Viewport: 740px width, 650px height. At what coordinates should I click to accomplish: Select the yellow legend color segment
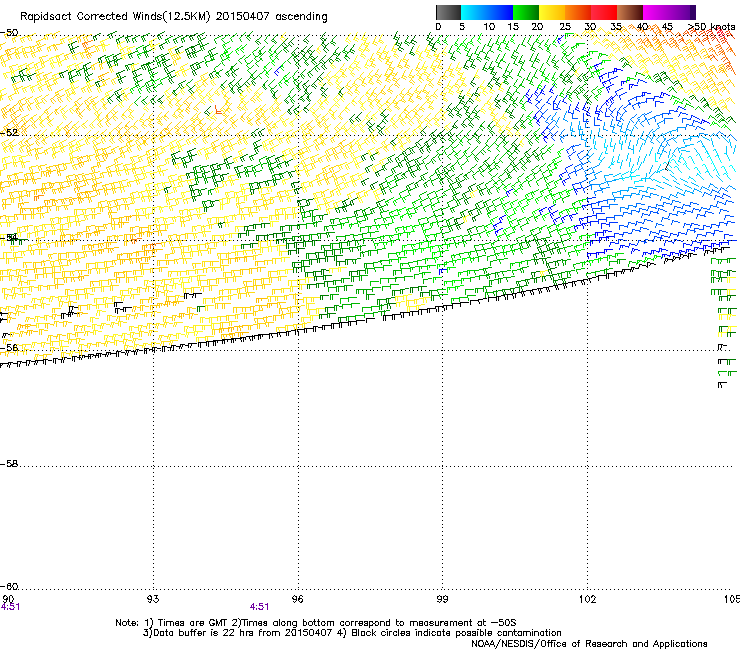pyautogui.click(x=552, y=12)
